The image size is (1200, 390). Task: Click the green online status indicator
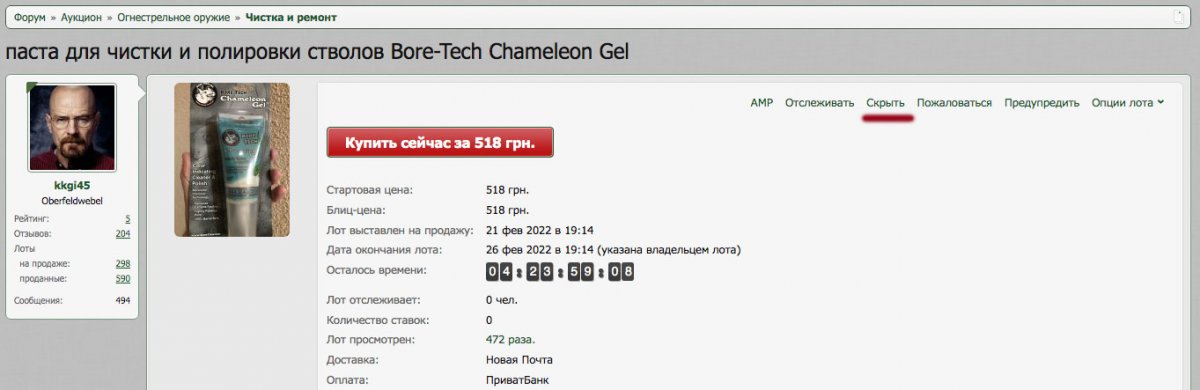[31, 86]
